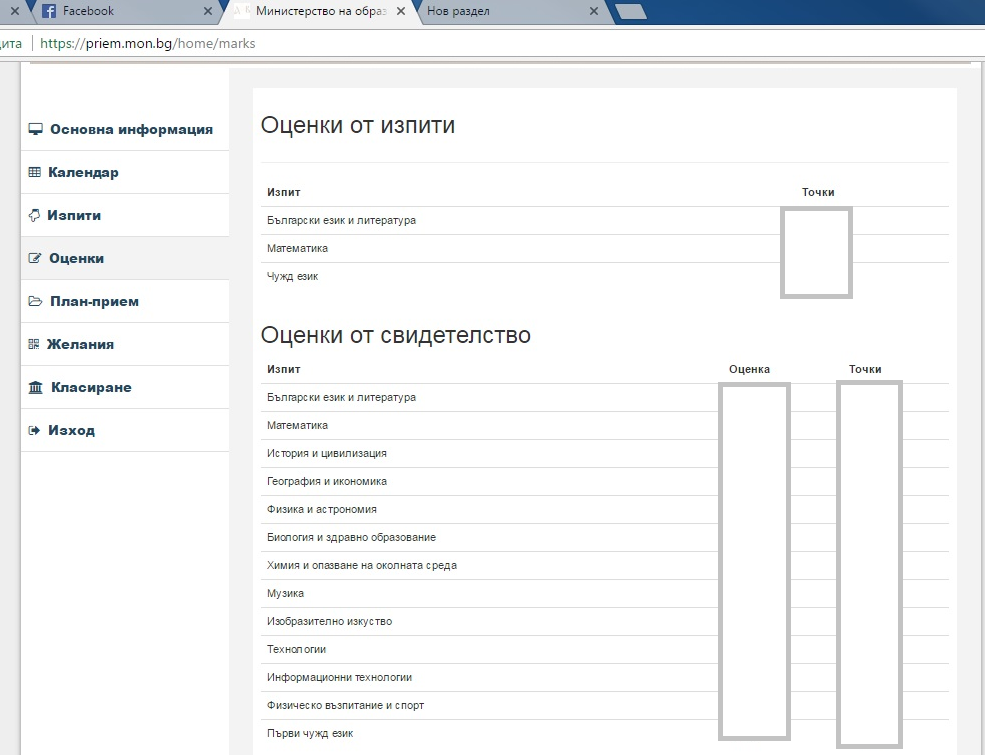Image resolution: width=985 pixels, height=755 pixels.
Task: Open the Основна информация sidebar link
Action: point(131,129)
